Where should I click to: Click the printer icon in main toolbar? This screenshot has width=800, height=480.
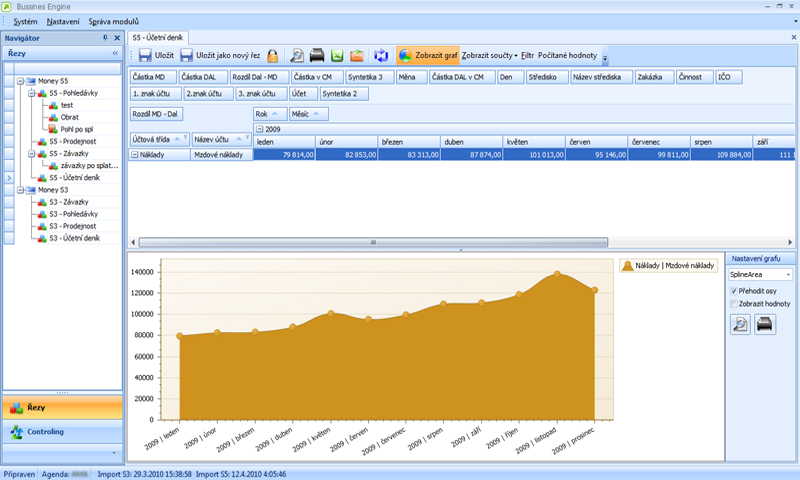[x=317, y=56]
